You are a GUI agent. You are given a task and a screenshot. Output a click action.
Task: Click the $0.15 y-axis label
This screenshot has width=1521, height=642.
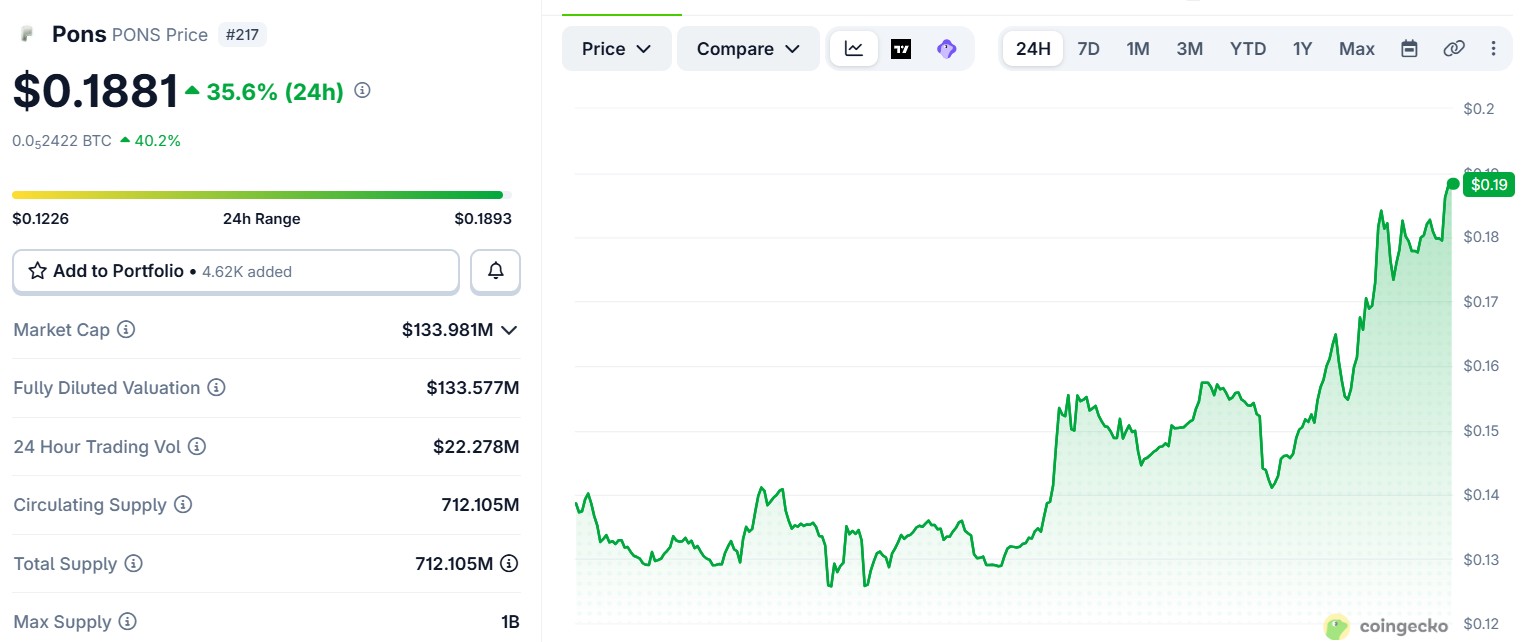pyautogui.click(x=1482, y=431)
